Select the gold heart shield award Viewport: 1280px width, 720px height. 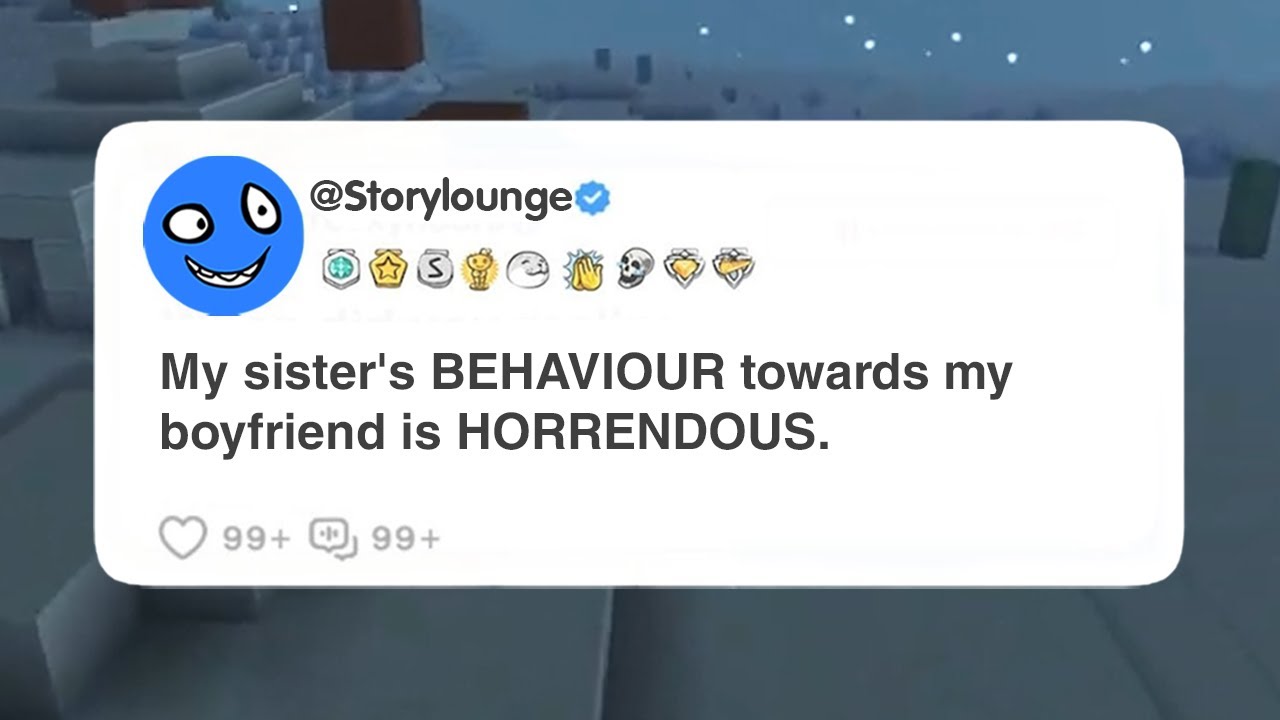pyautogui.click(x=685, y=268)
